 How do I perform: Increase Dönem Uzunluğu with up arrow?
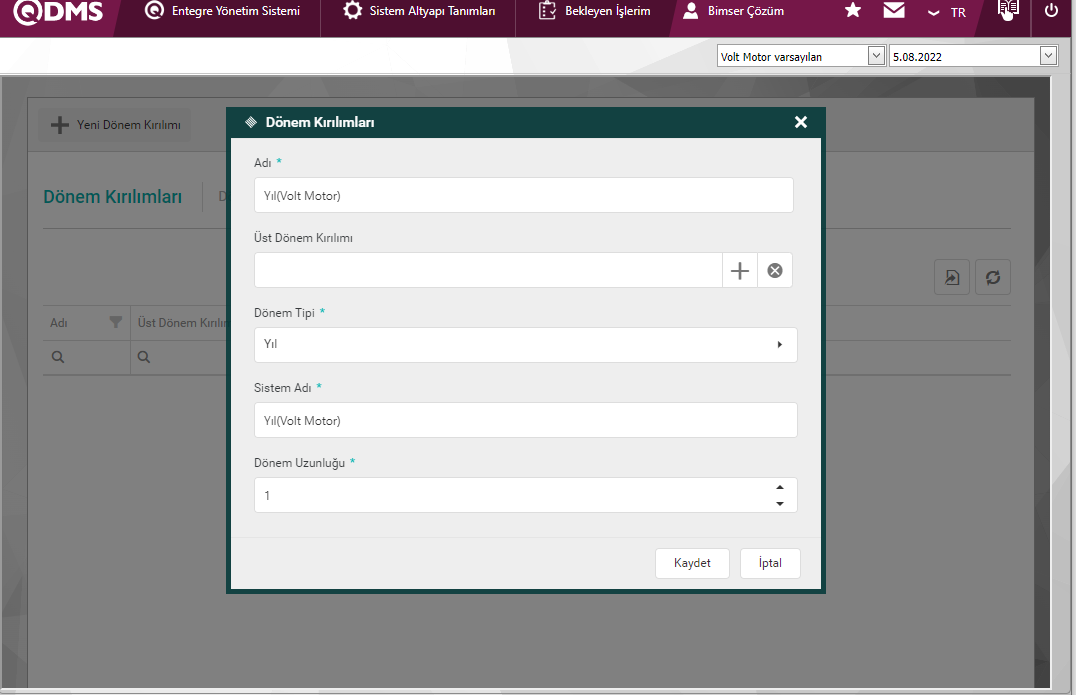[779, 488]
